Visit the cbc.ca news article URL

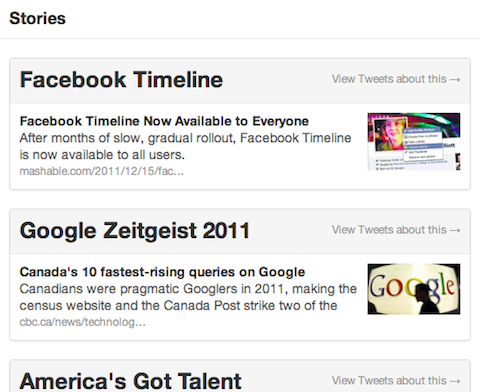tap(83, 322)
